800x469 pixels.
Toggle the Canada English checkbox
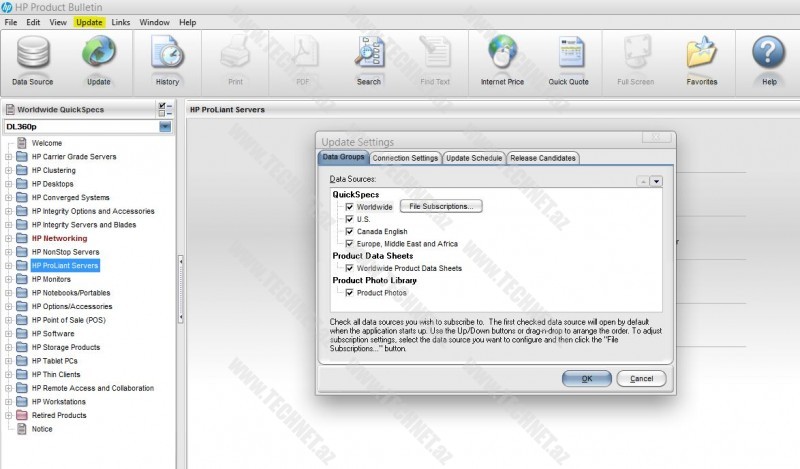(x=350, y=231)
